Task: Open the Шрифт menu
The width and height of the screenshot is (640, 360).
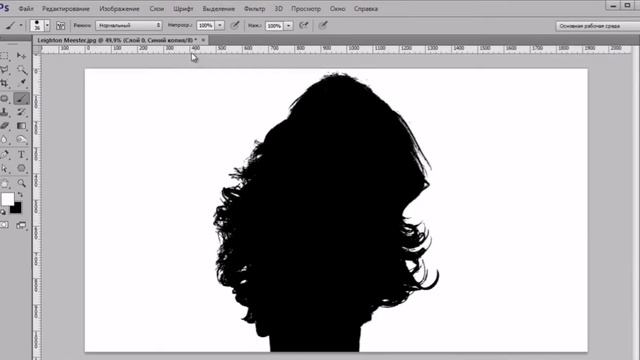Action: coord(183,9)
